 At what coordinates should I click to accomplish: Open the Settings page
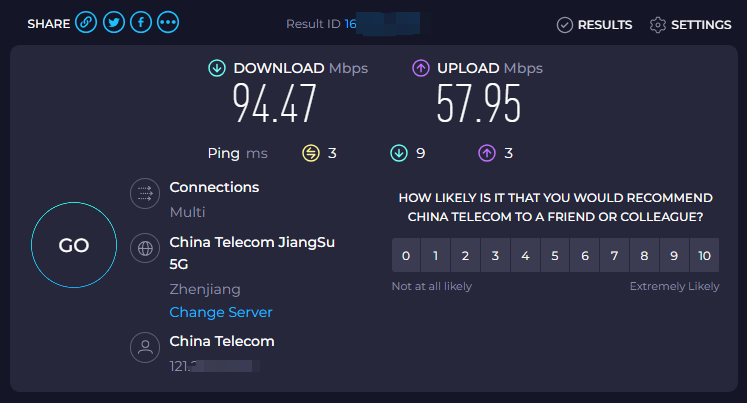pos(690,24)
